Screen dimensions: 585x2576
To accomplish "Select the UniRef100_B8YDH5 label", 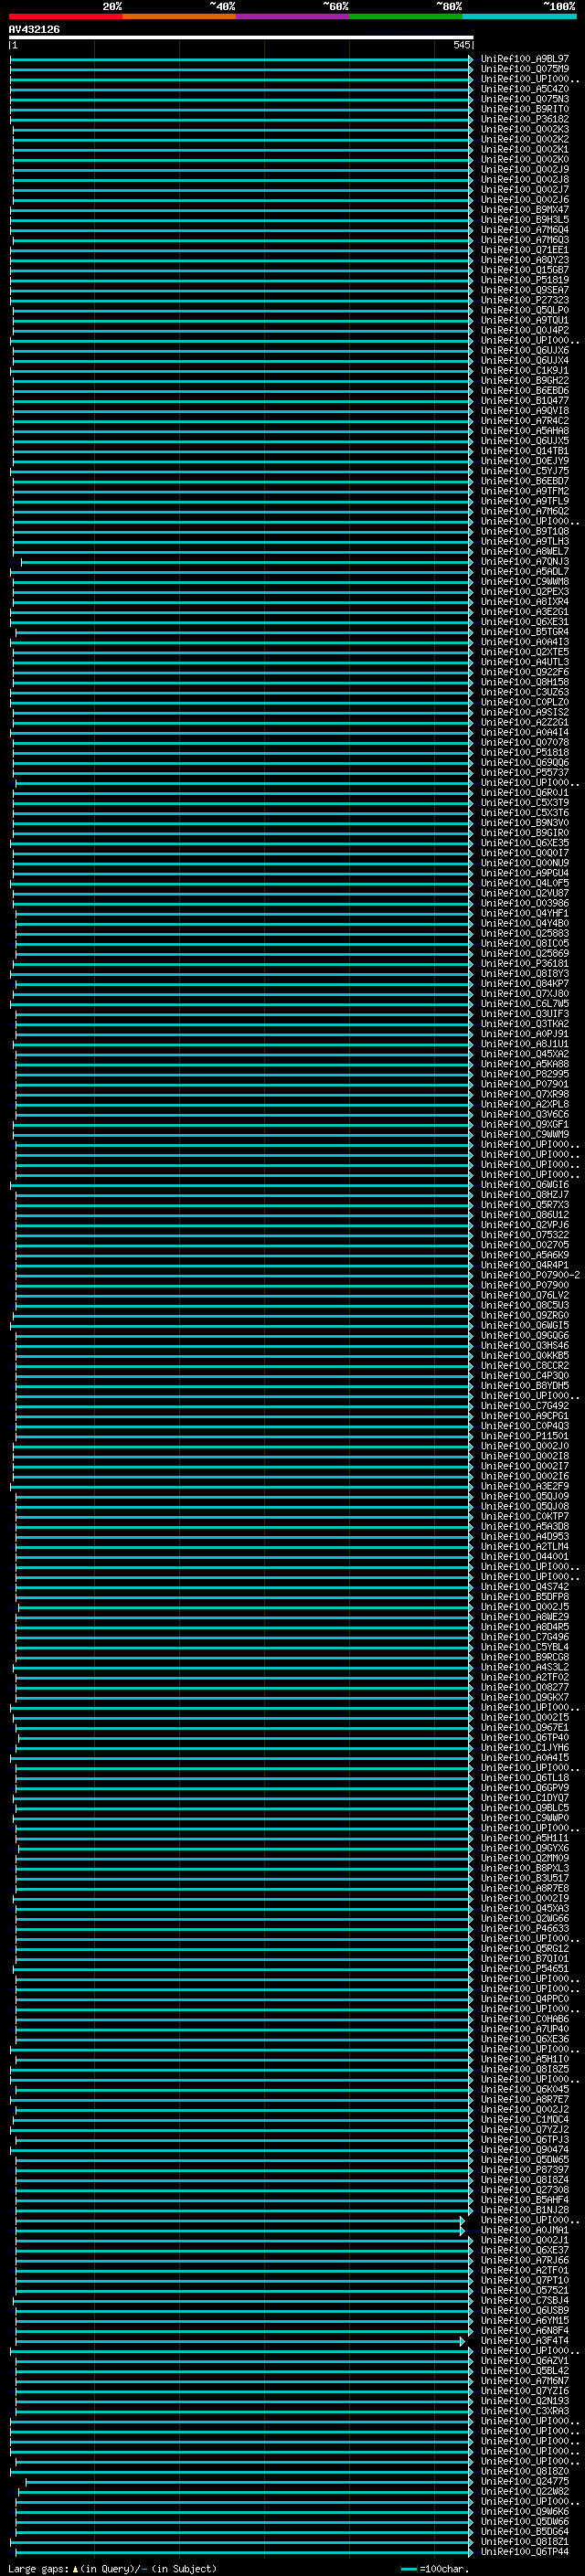I will tap(524, 1386).
